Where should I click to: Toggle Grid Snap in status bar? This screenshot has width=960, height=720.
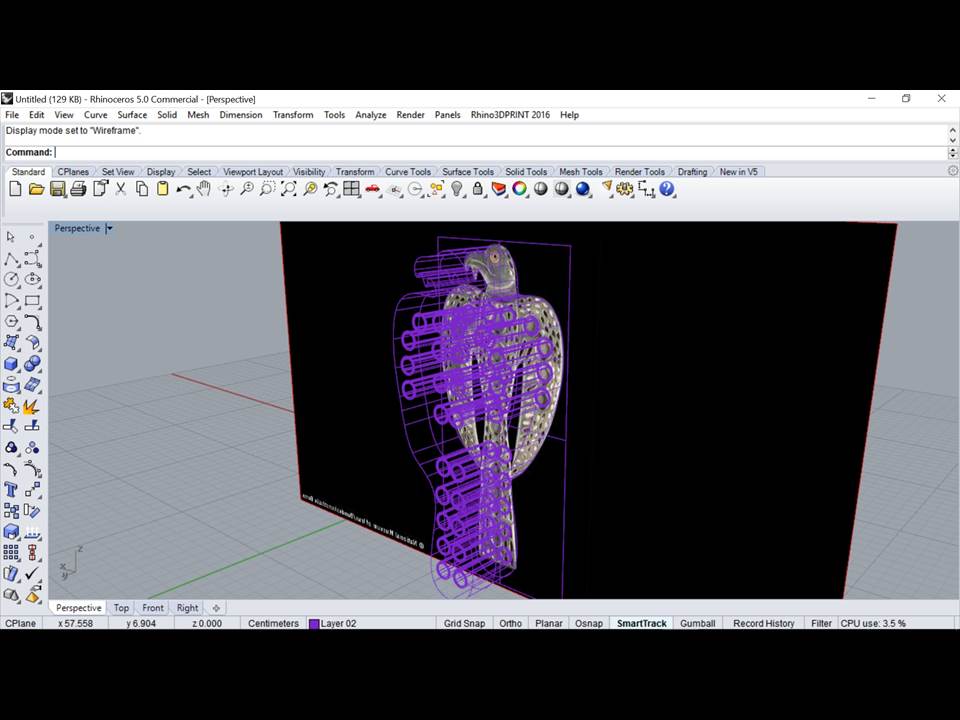point(464,623)
